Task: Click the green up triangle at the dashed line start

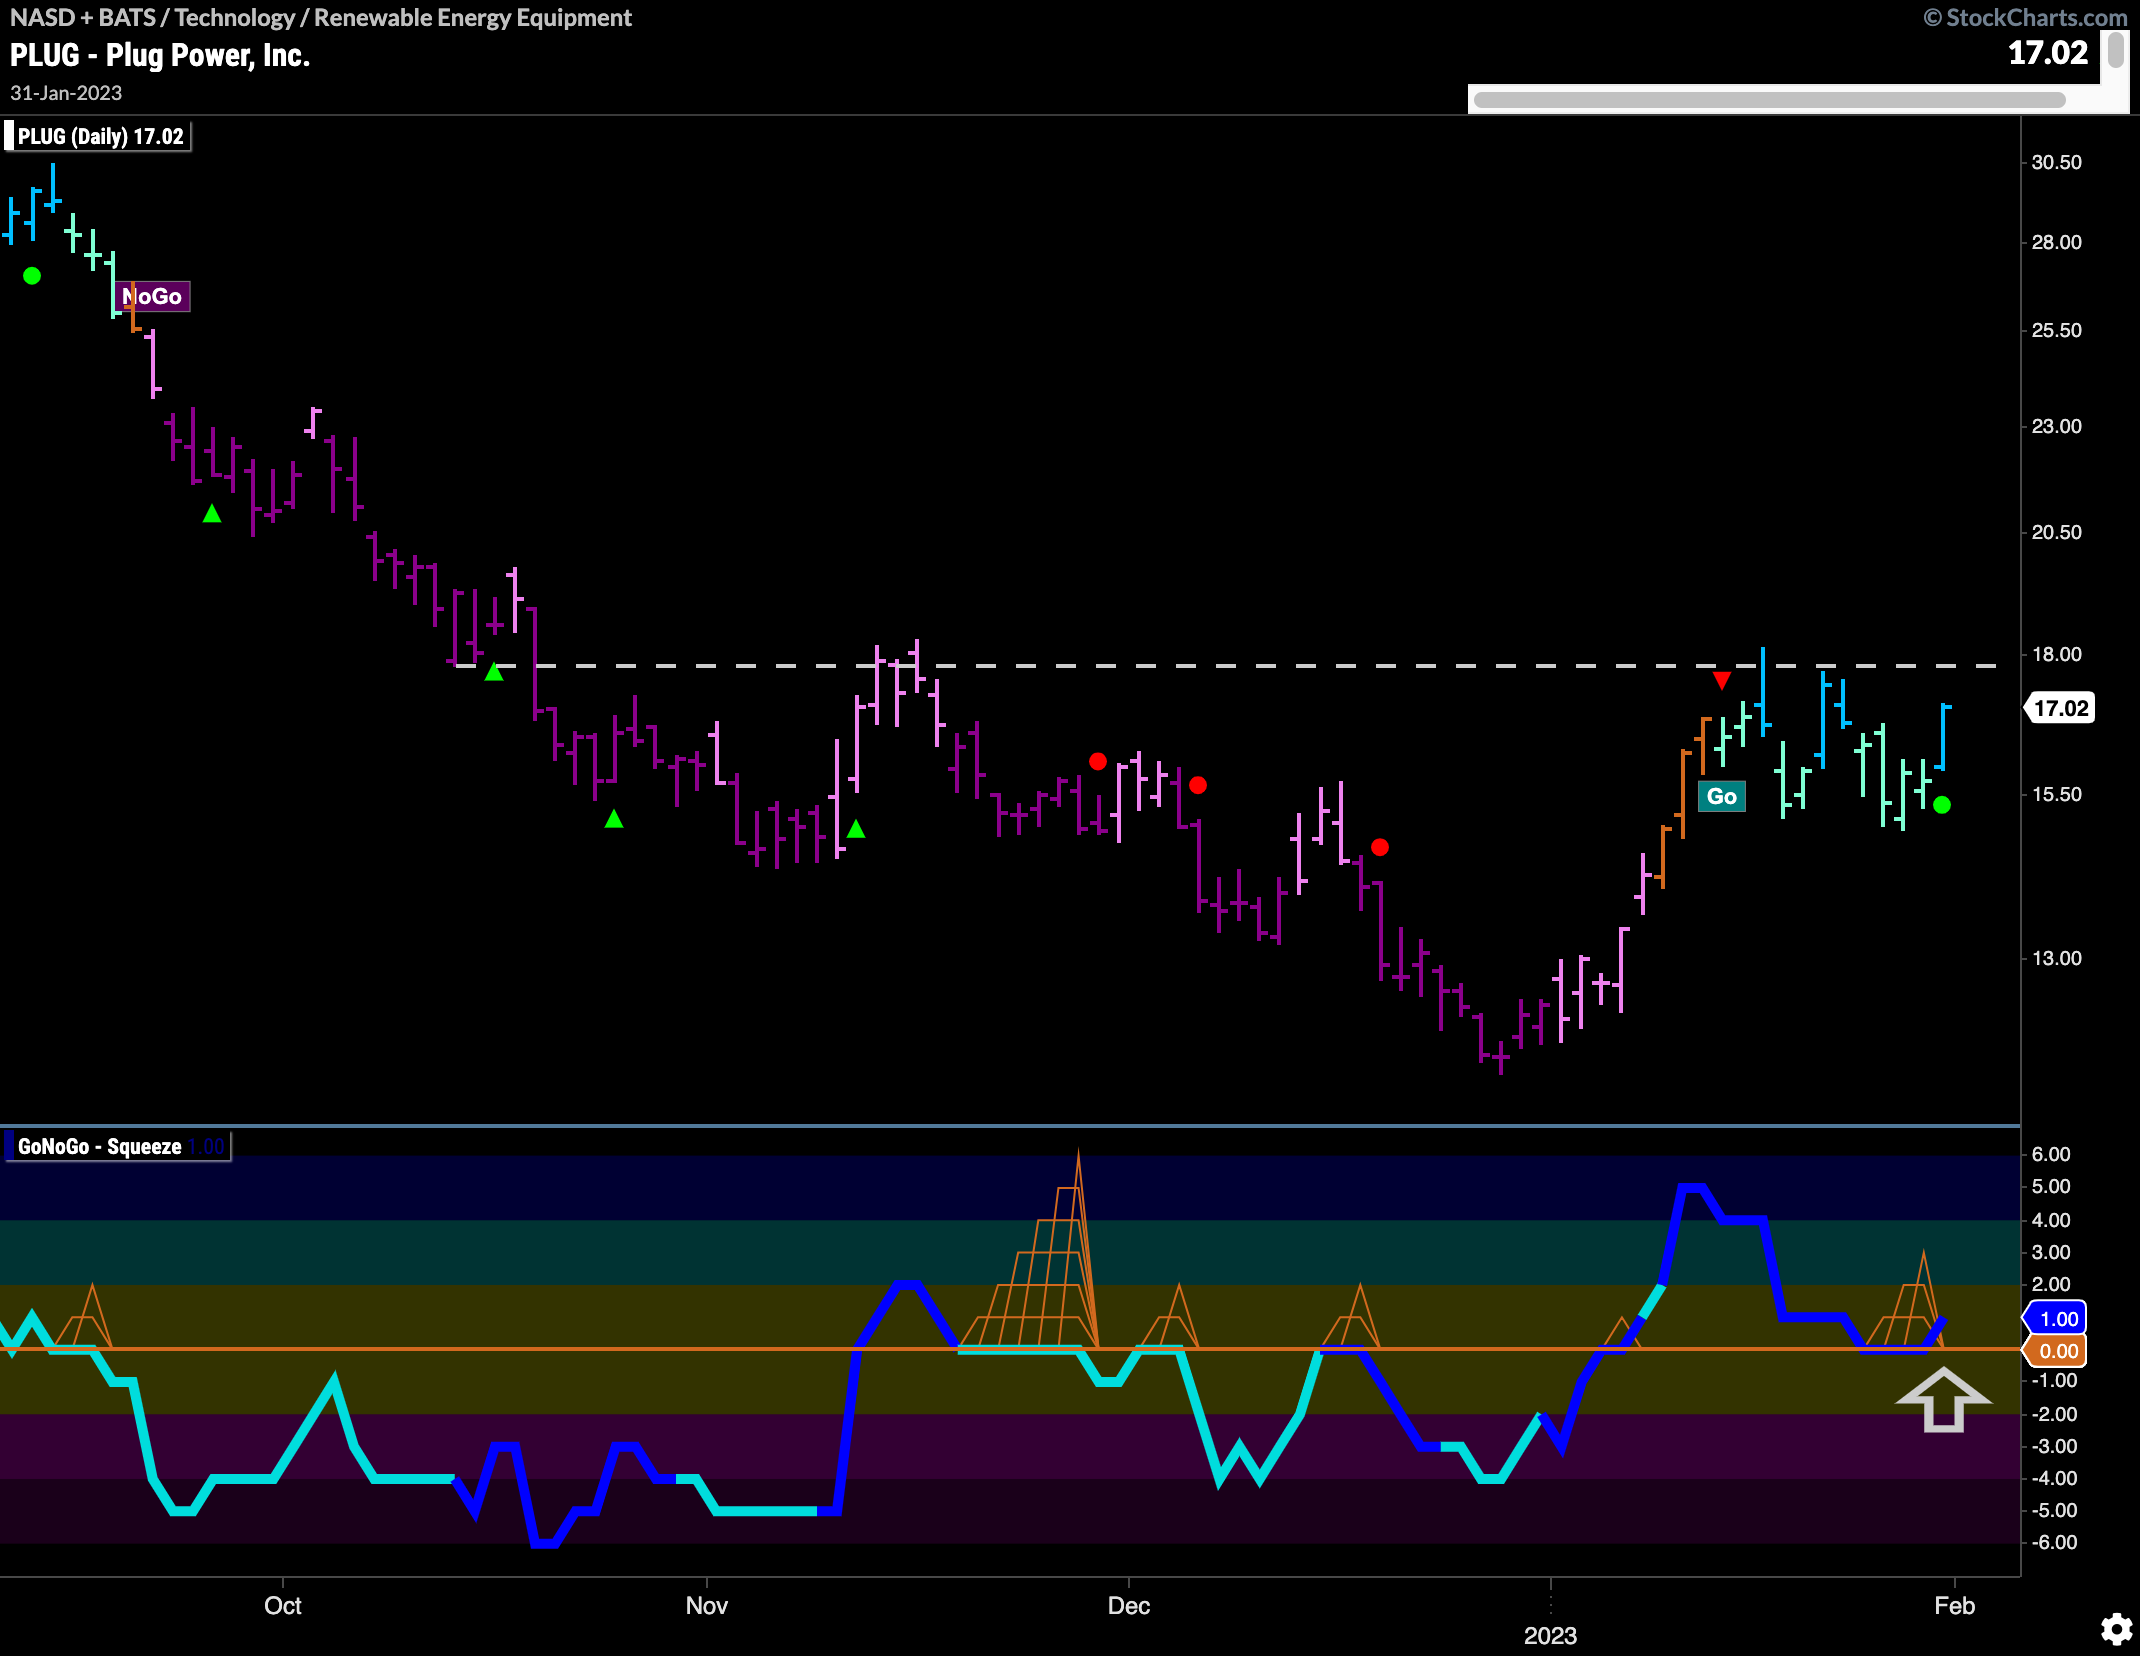Action: [494, 672]
